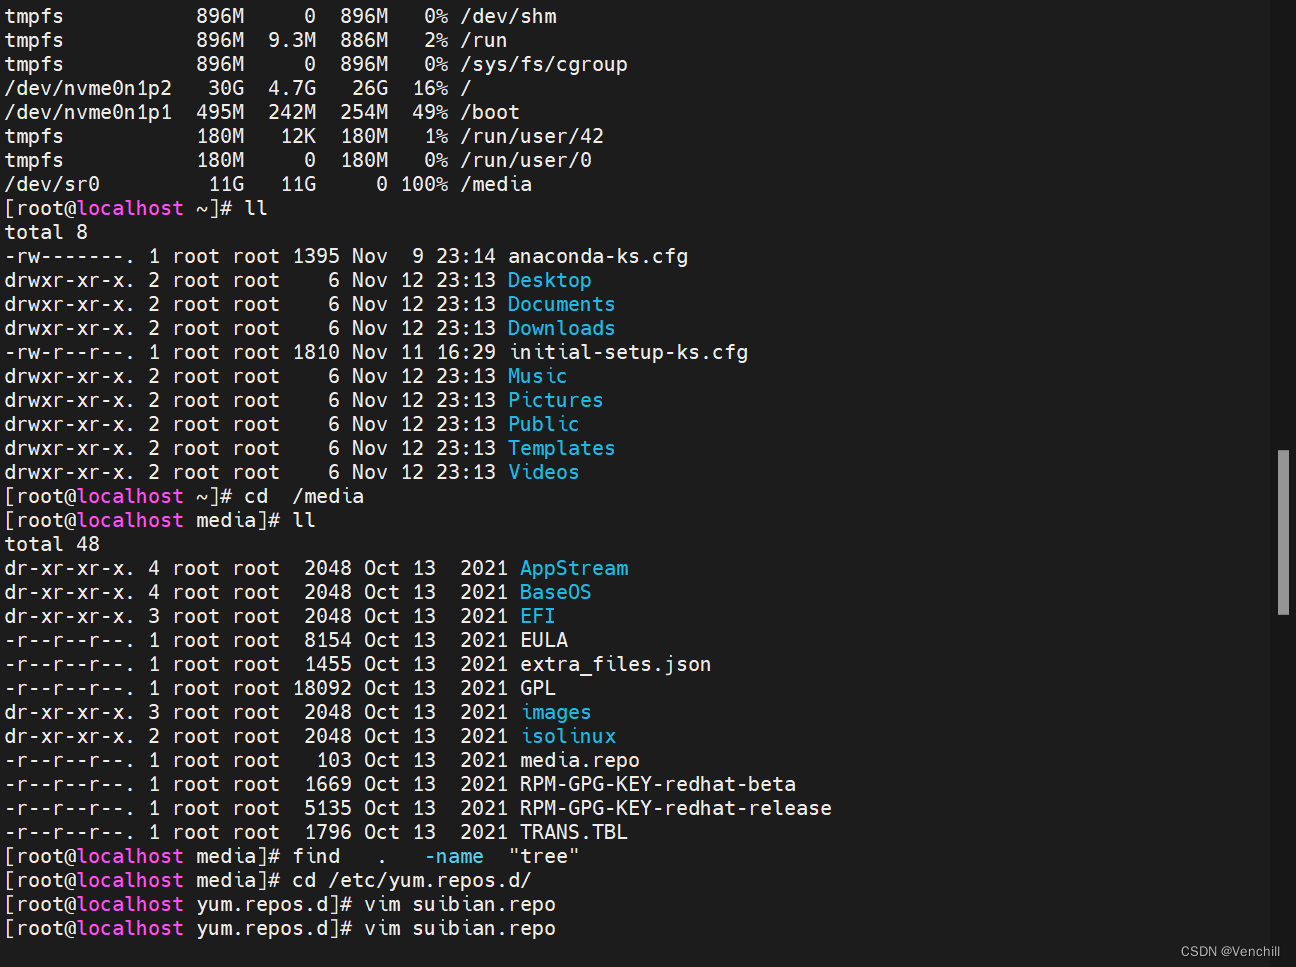
Task: Click the isolinux directory entry
Action: click(x=568, y=736)
